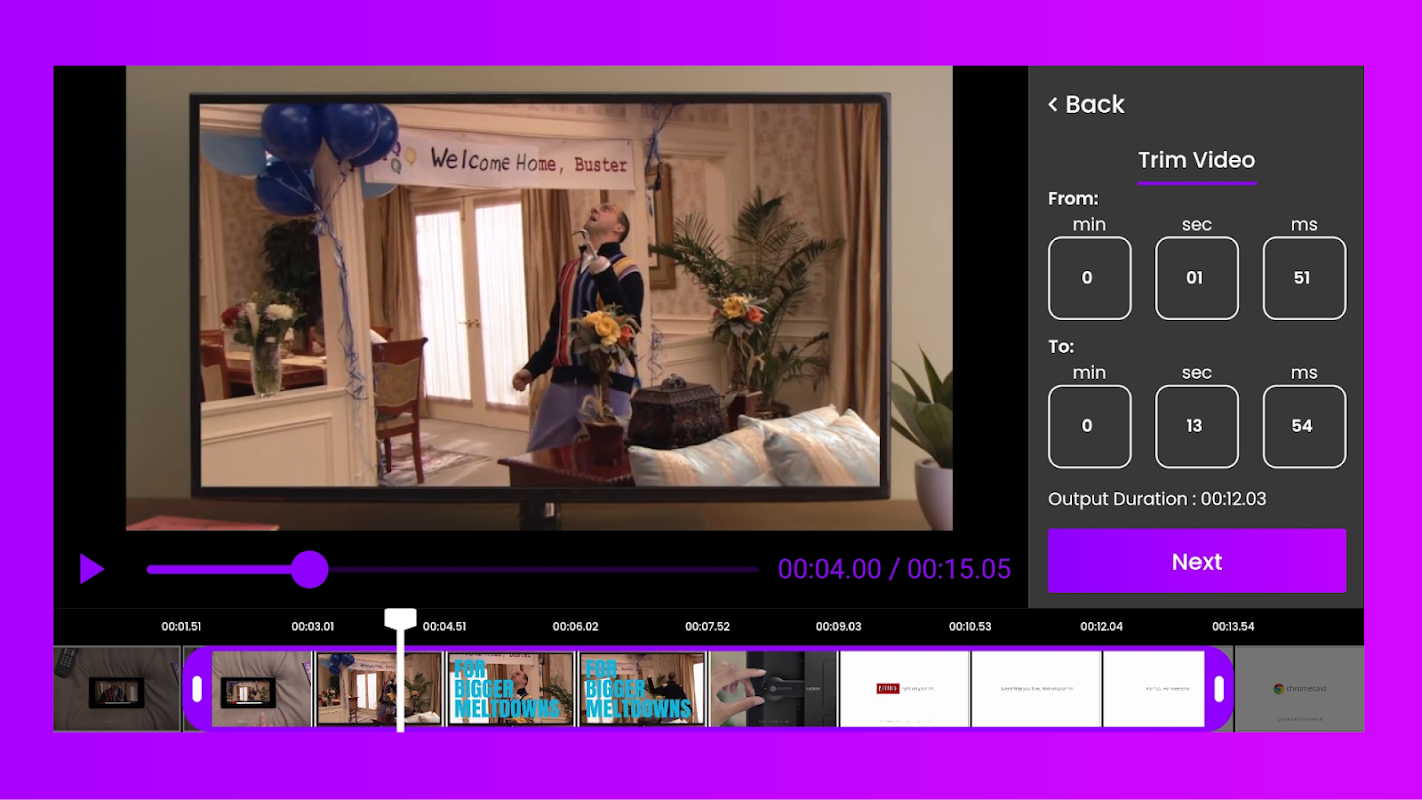The height and width of the screenshot is (800, 1422).
Task: Click the right trim handle on the timeline
Action: (x=1219, y=689)
